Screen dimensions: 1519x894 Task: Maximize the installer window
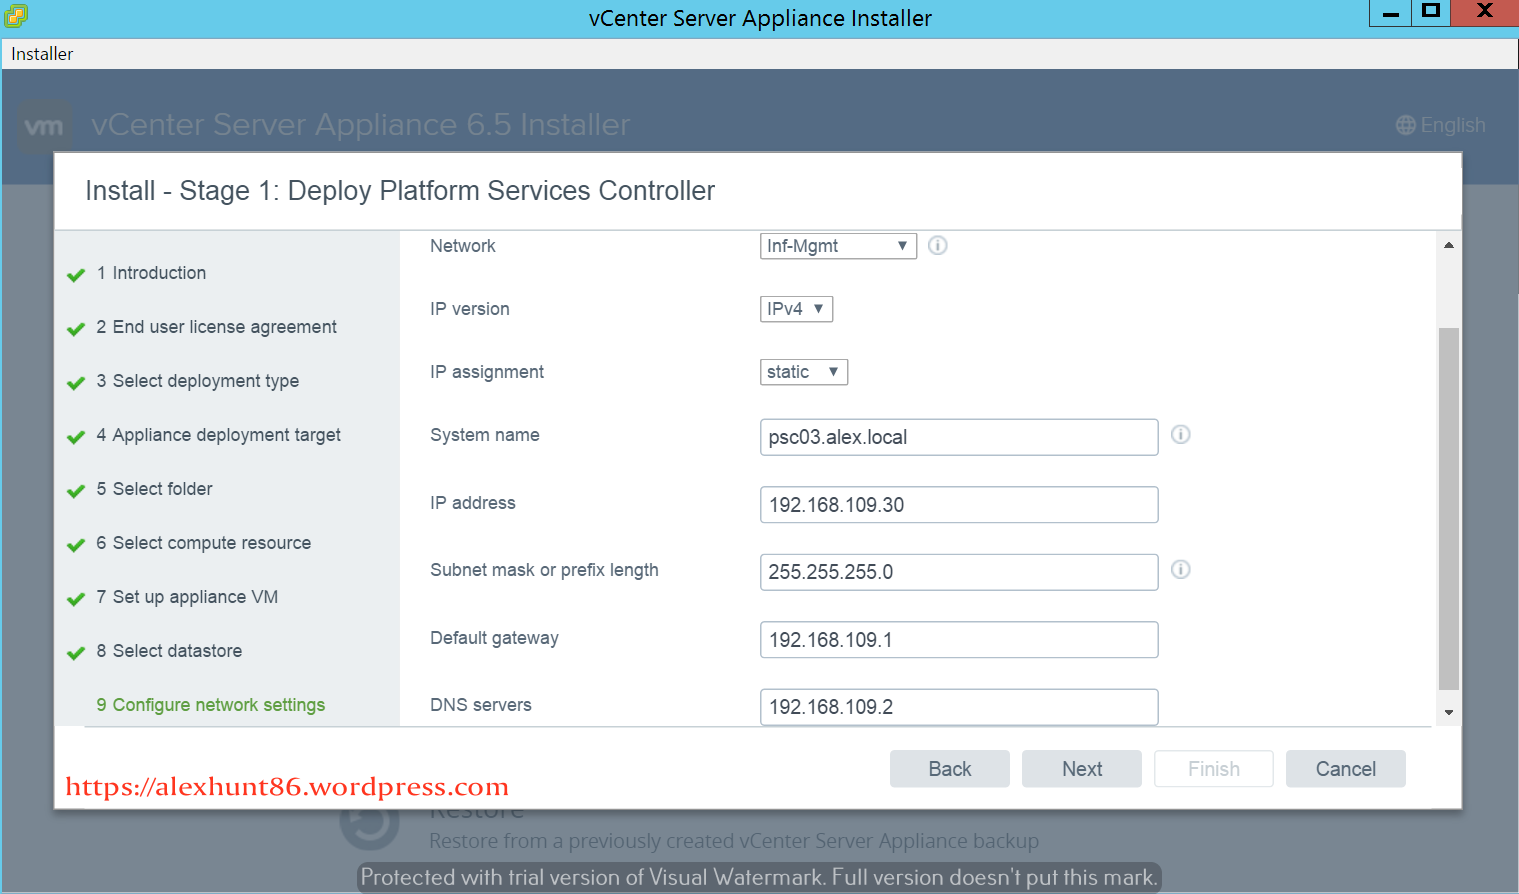pos(1431,13)
